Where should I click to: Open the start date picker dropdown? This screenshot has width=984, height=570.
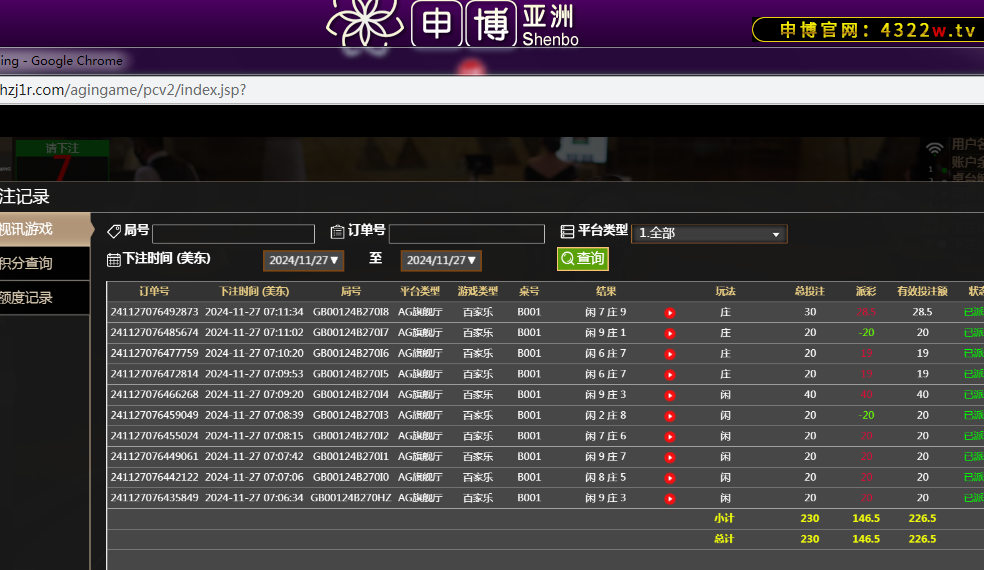pos(304,260)
